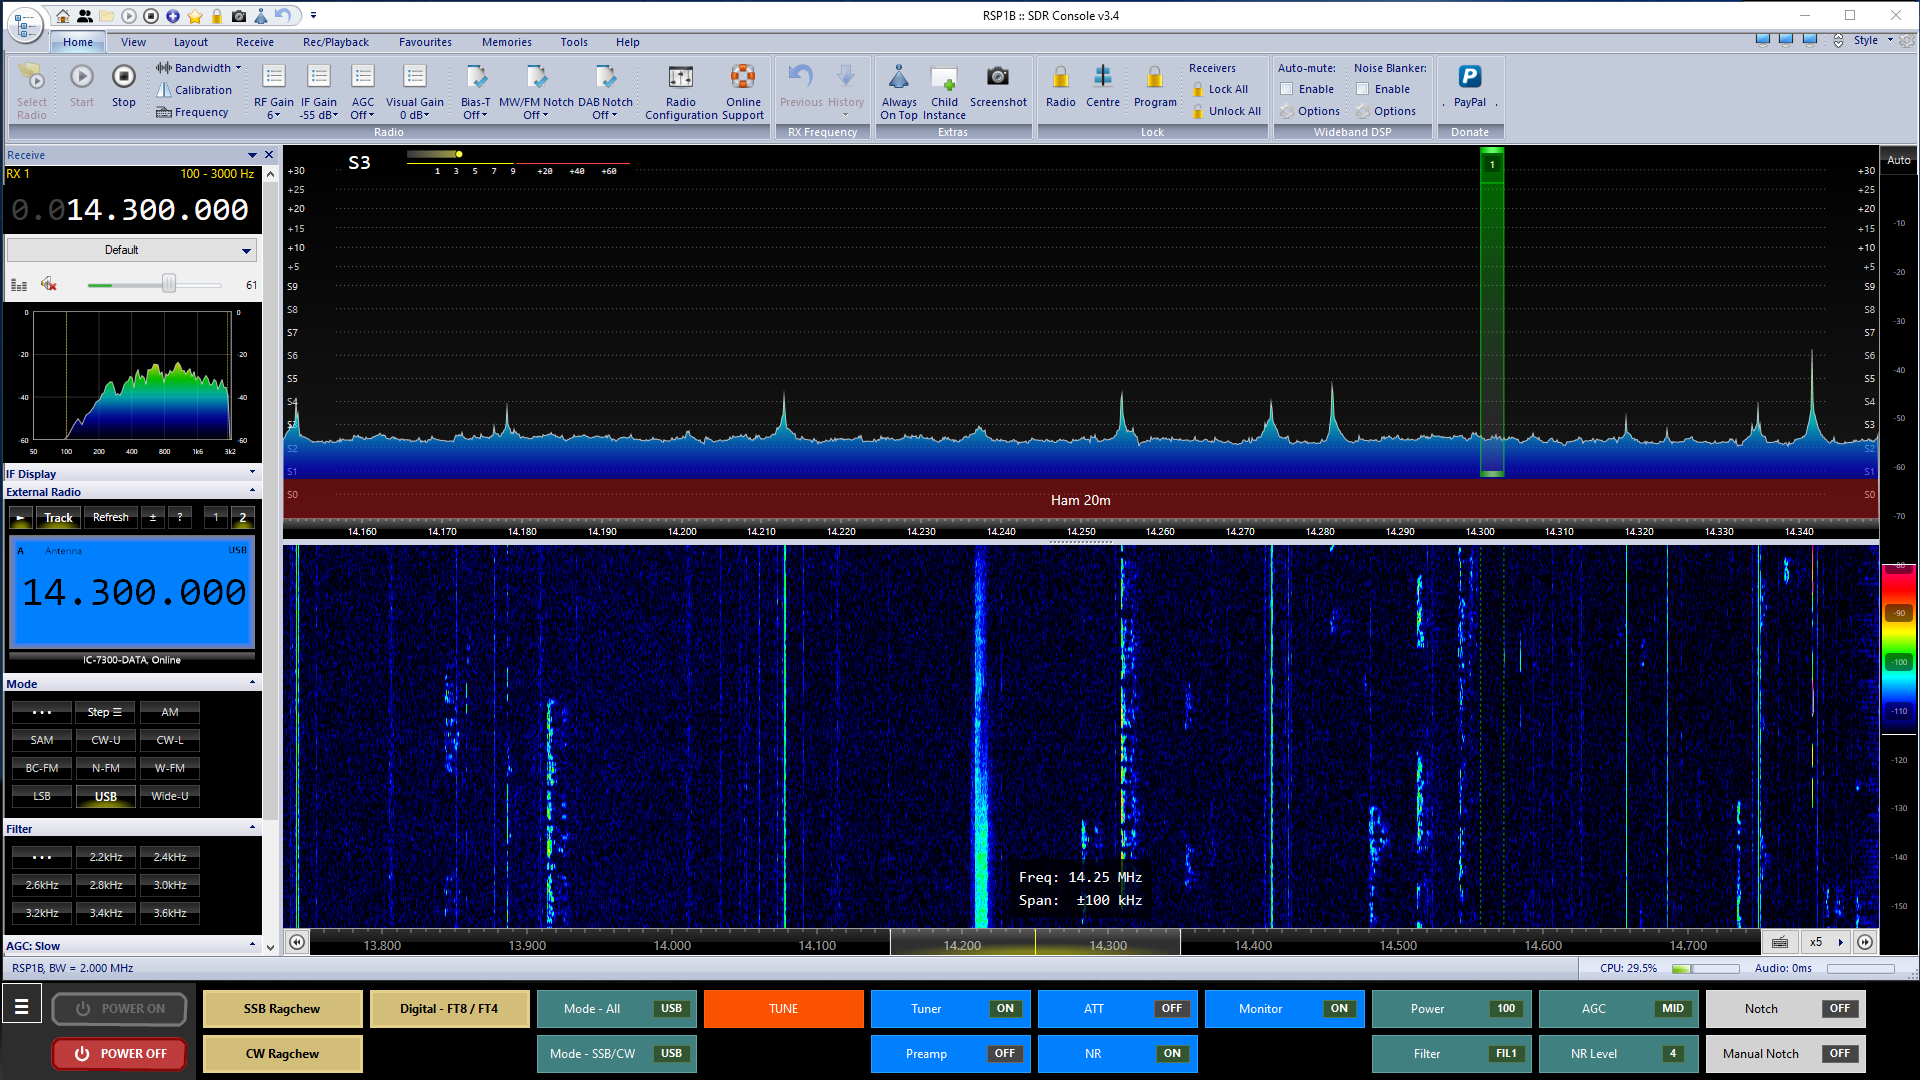This screenshot has width=1920, height=1080.
Task: Open the Bias-T dropdown
Action: point(476,92)
